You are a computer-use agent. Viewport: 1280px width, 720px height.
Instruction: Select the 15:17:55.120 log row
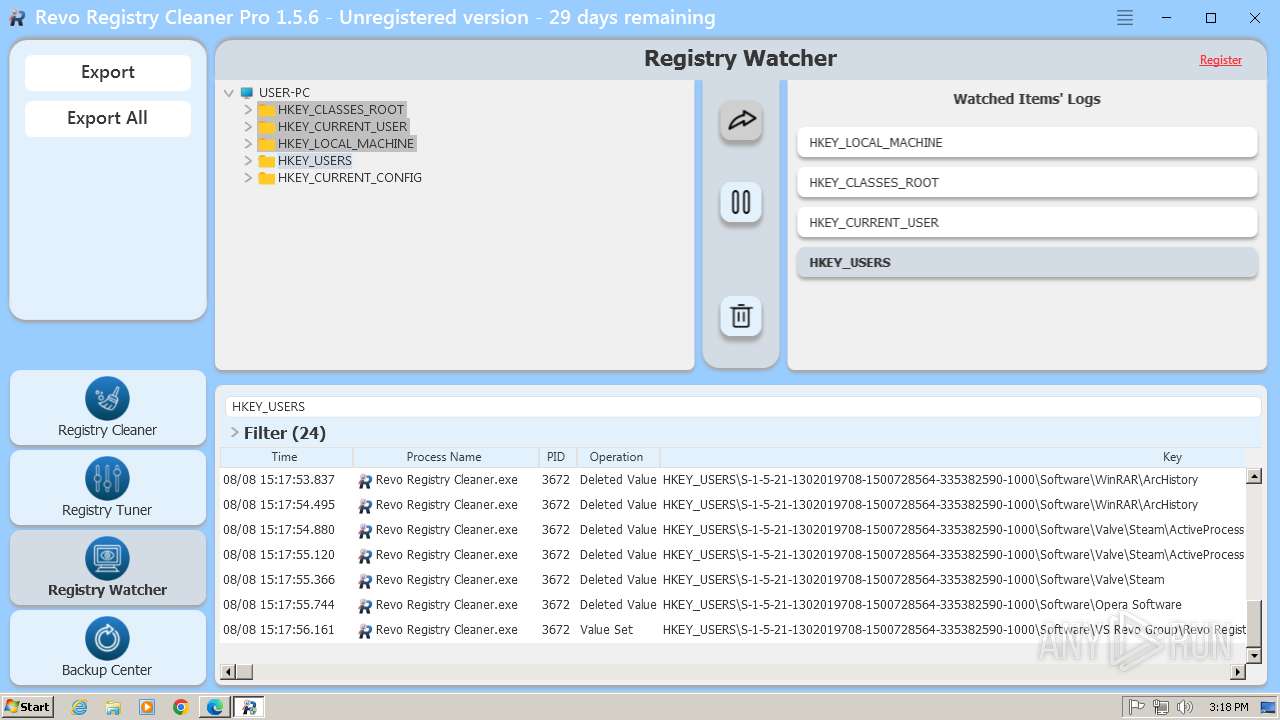pos(733,555)
